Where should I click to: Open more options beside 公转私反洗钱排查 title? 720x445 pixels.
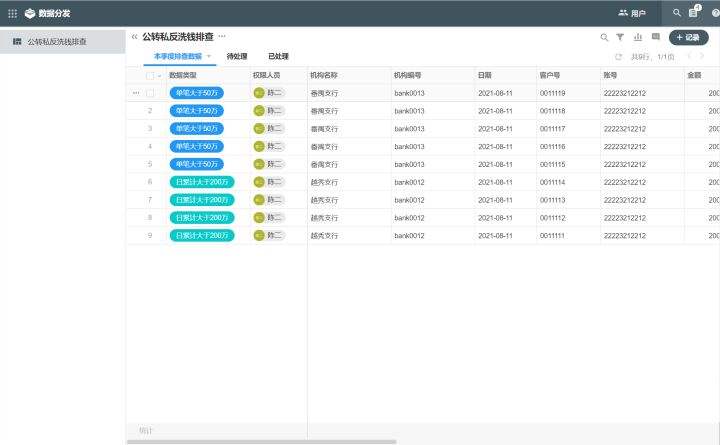click(222, 37)
